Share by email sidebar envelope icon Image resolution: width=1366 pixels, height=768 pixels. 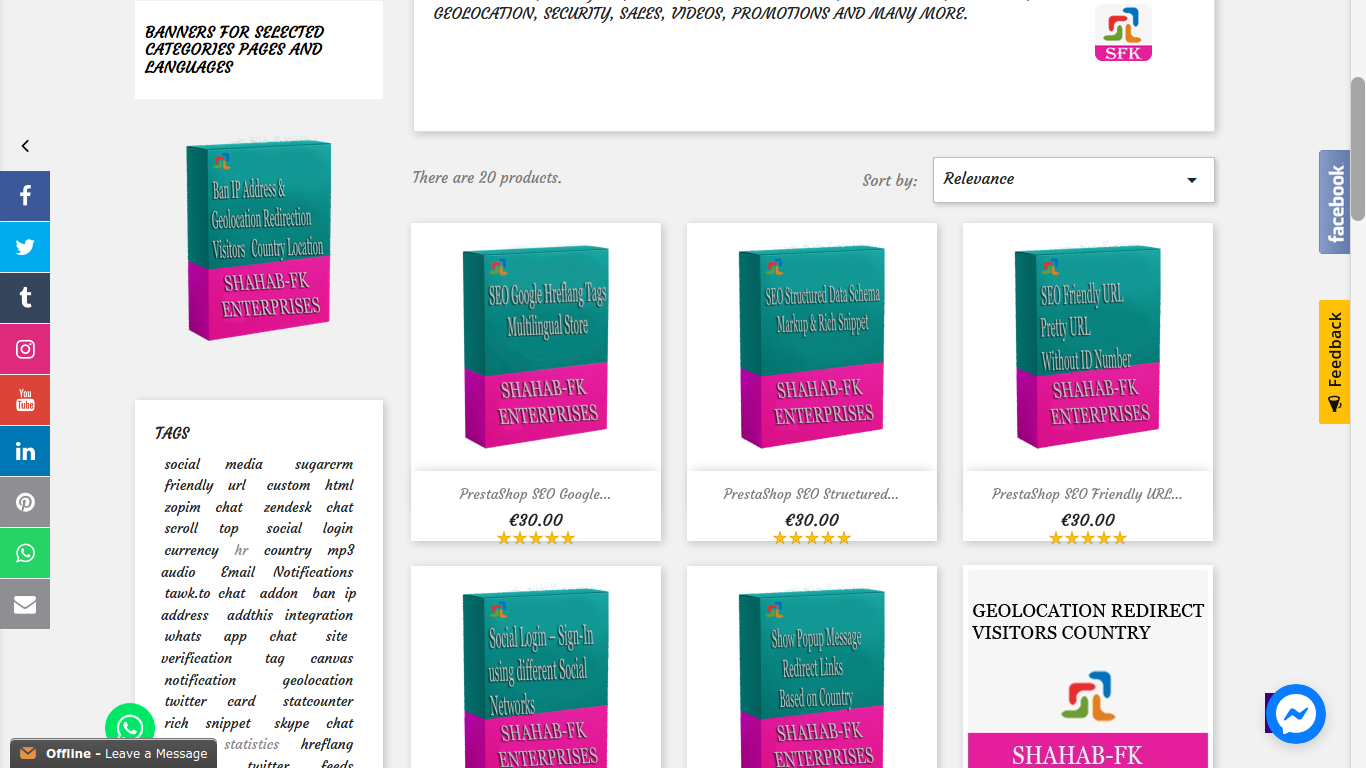[x=25, y=604]
